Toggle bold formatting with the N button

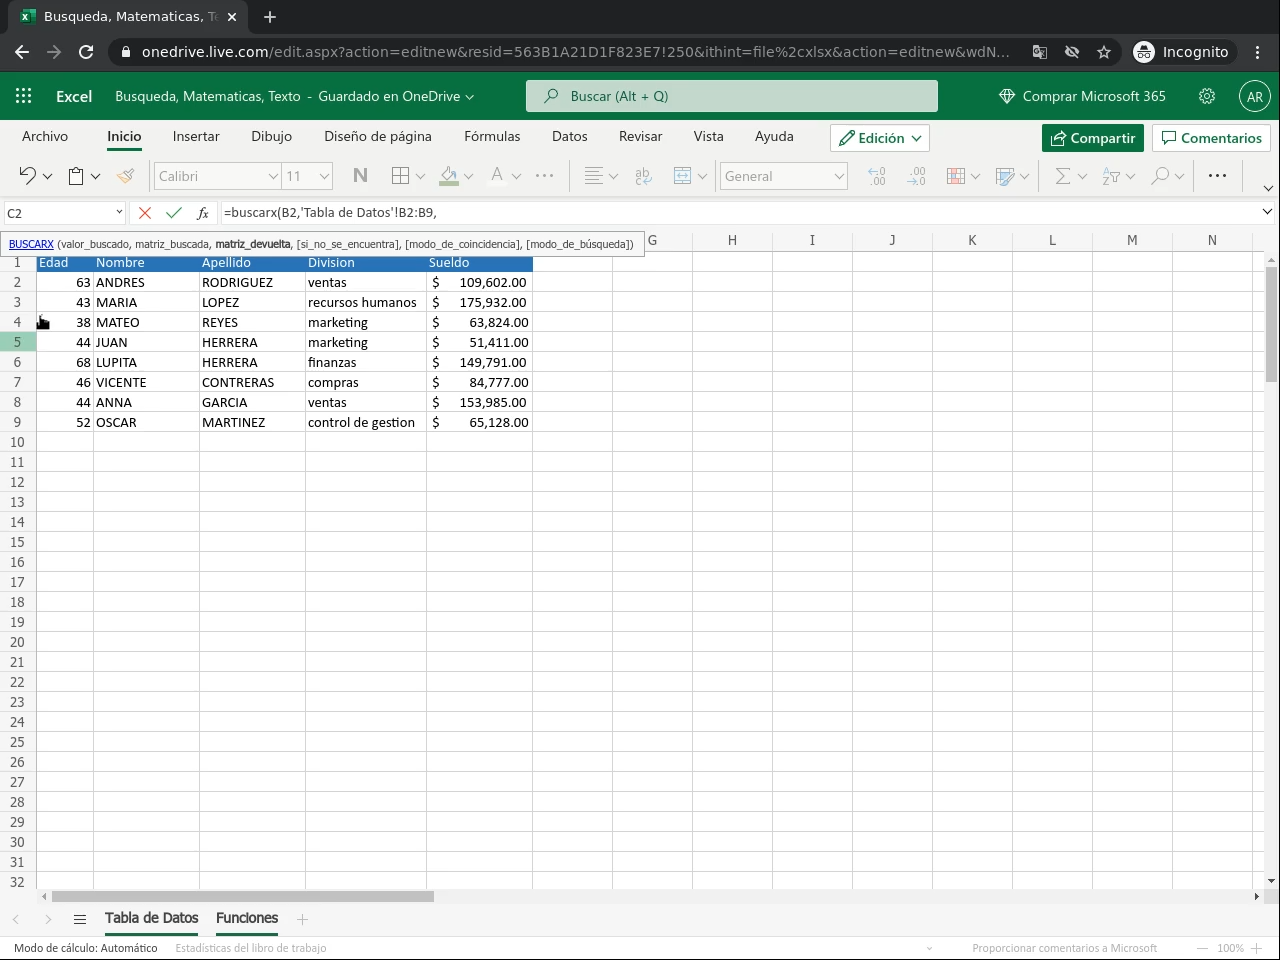tap(360, 176)
